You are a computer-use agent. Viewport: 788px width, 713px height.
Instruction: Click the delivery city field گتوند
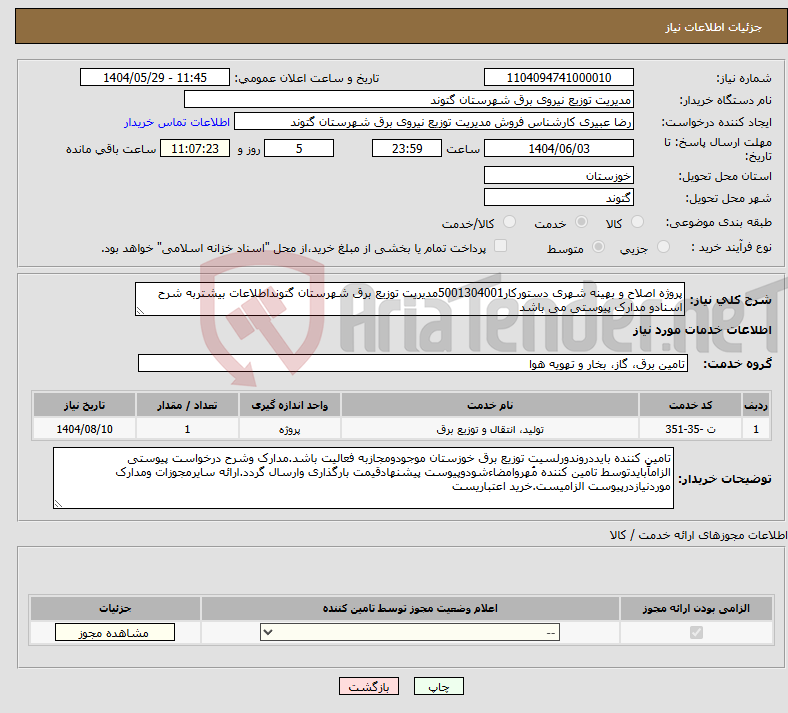pyautogui.click(x=558, y=197)
